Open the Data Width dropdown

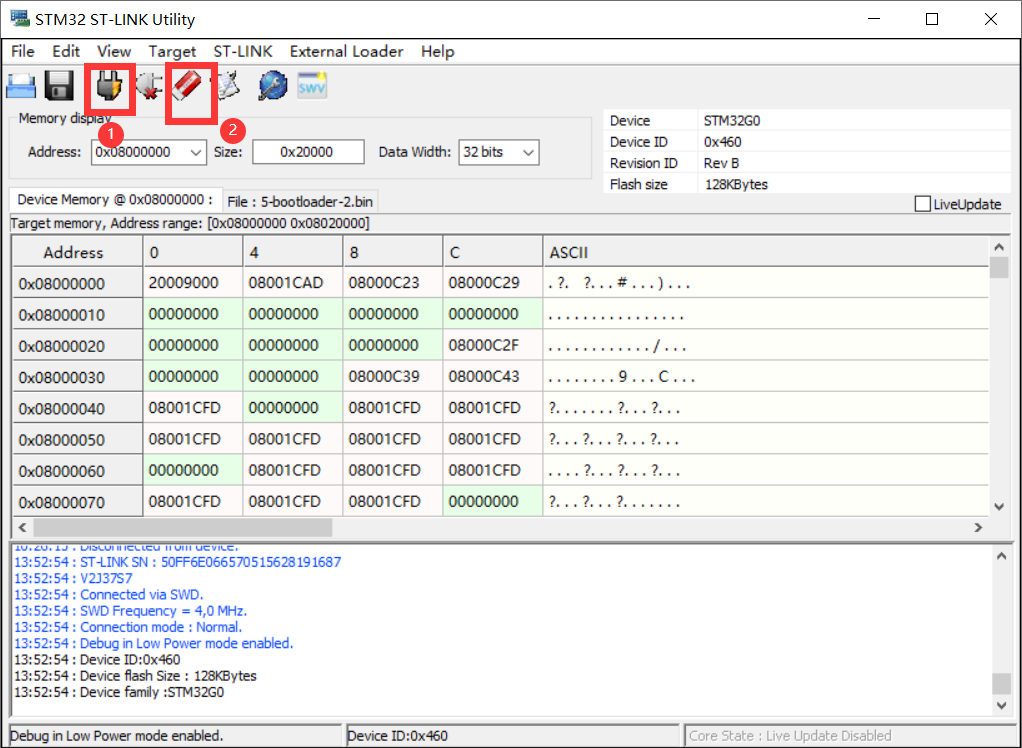click(x=529, y=152)
